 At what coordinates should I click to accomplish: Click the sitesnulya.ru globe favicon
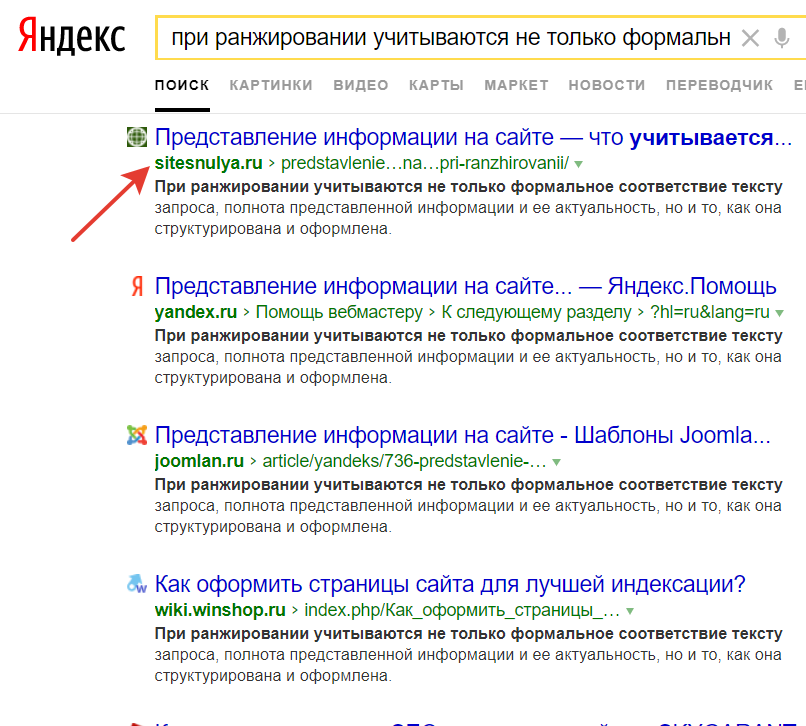click(137, 138)
